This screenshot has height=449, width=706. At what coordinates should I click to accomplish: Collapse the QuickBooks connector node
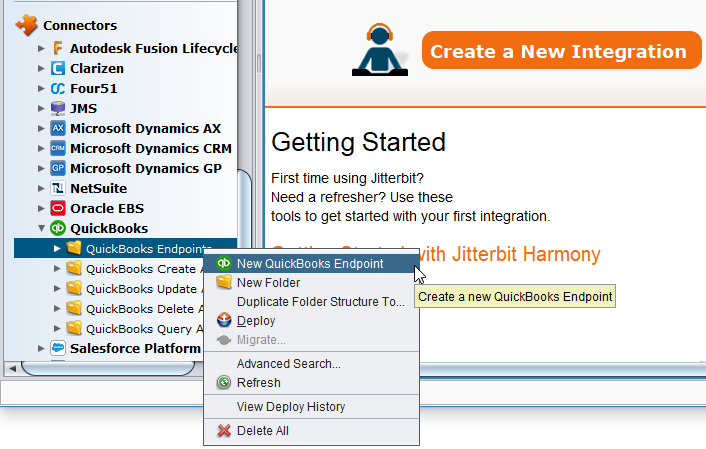coord(41,228)
